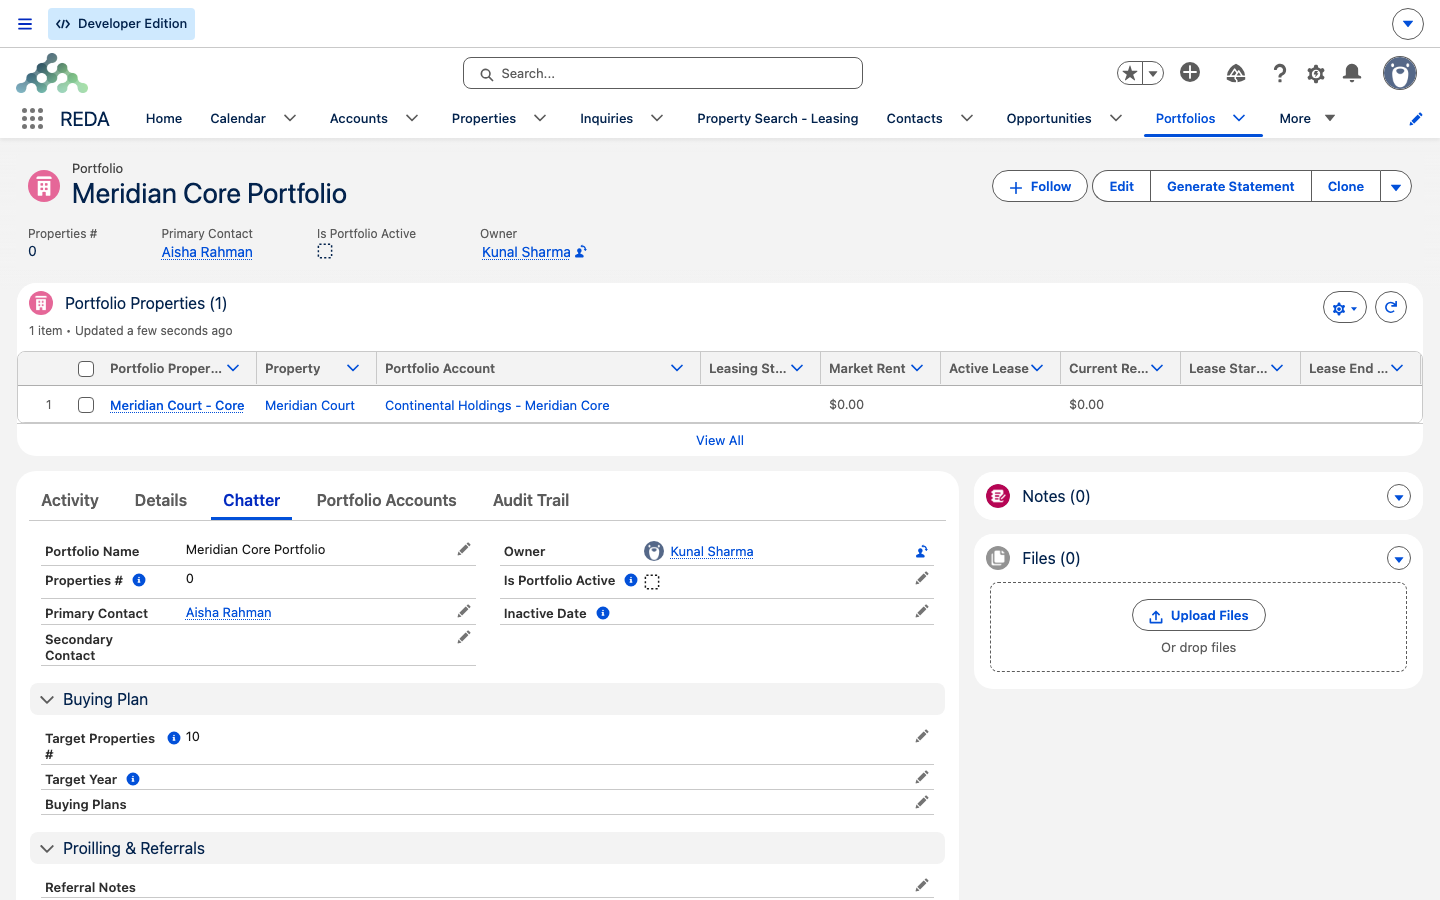
Task: Open the Files card dropdown menu
Action: [1399, 559]
